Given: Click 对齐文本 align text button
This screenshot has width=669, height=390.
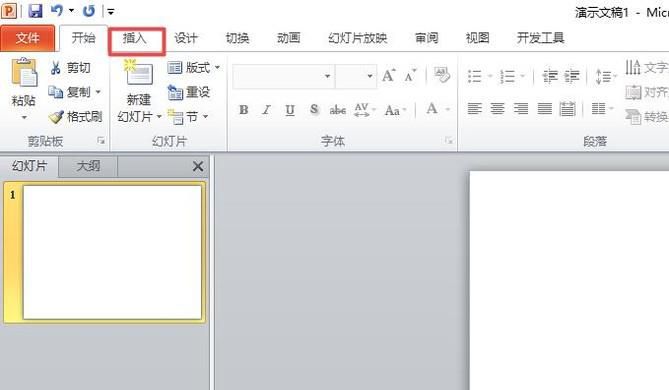Looking at the screenshot, I should (x=647, y=92).
